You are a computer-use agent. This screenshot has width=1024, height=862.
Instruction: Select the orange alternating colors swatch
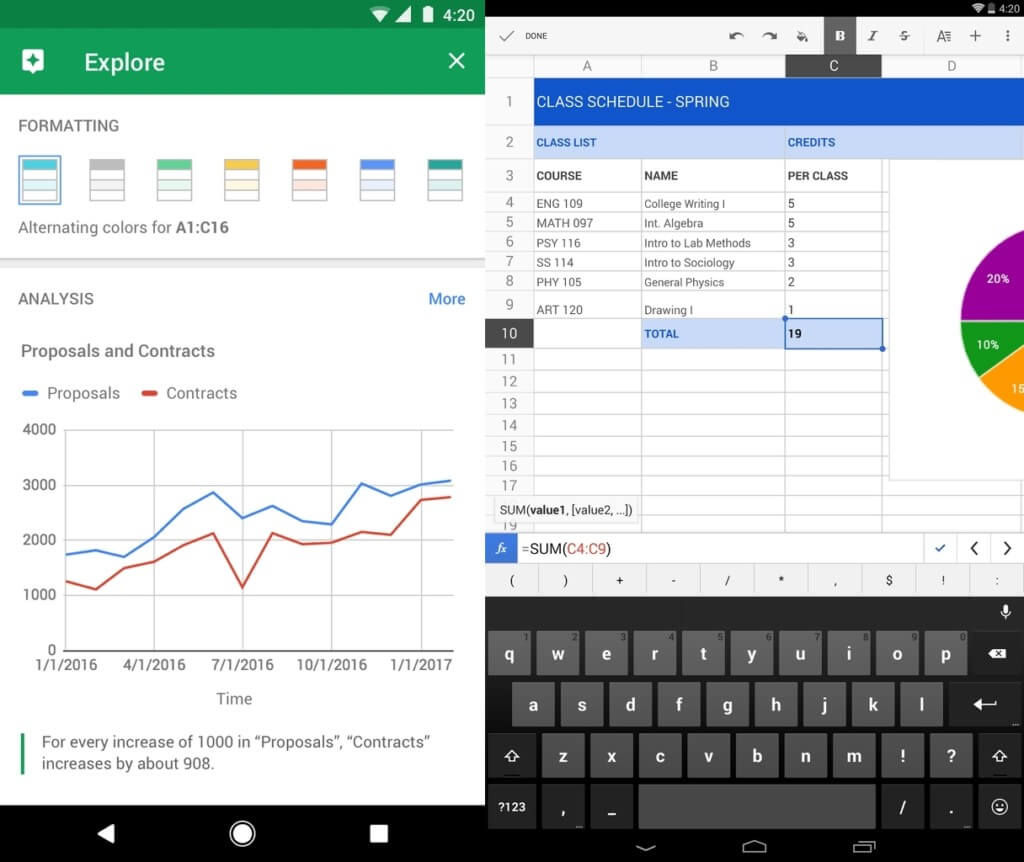[309, 180]
